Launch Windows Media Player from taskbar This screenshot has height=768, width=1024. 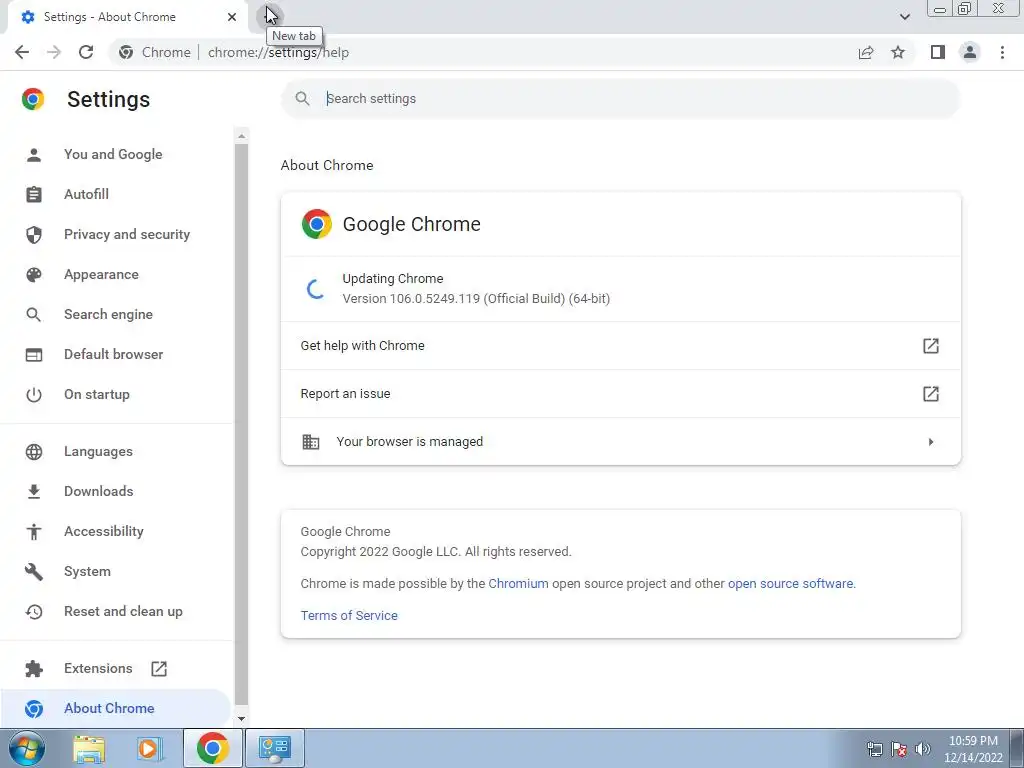pos(149,748)
